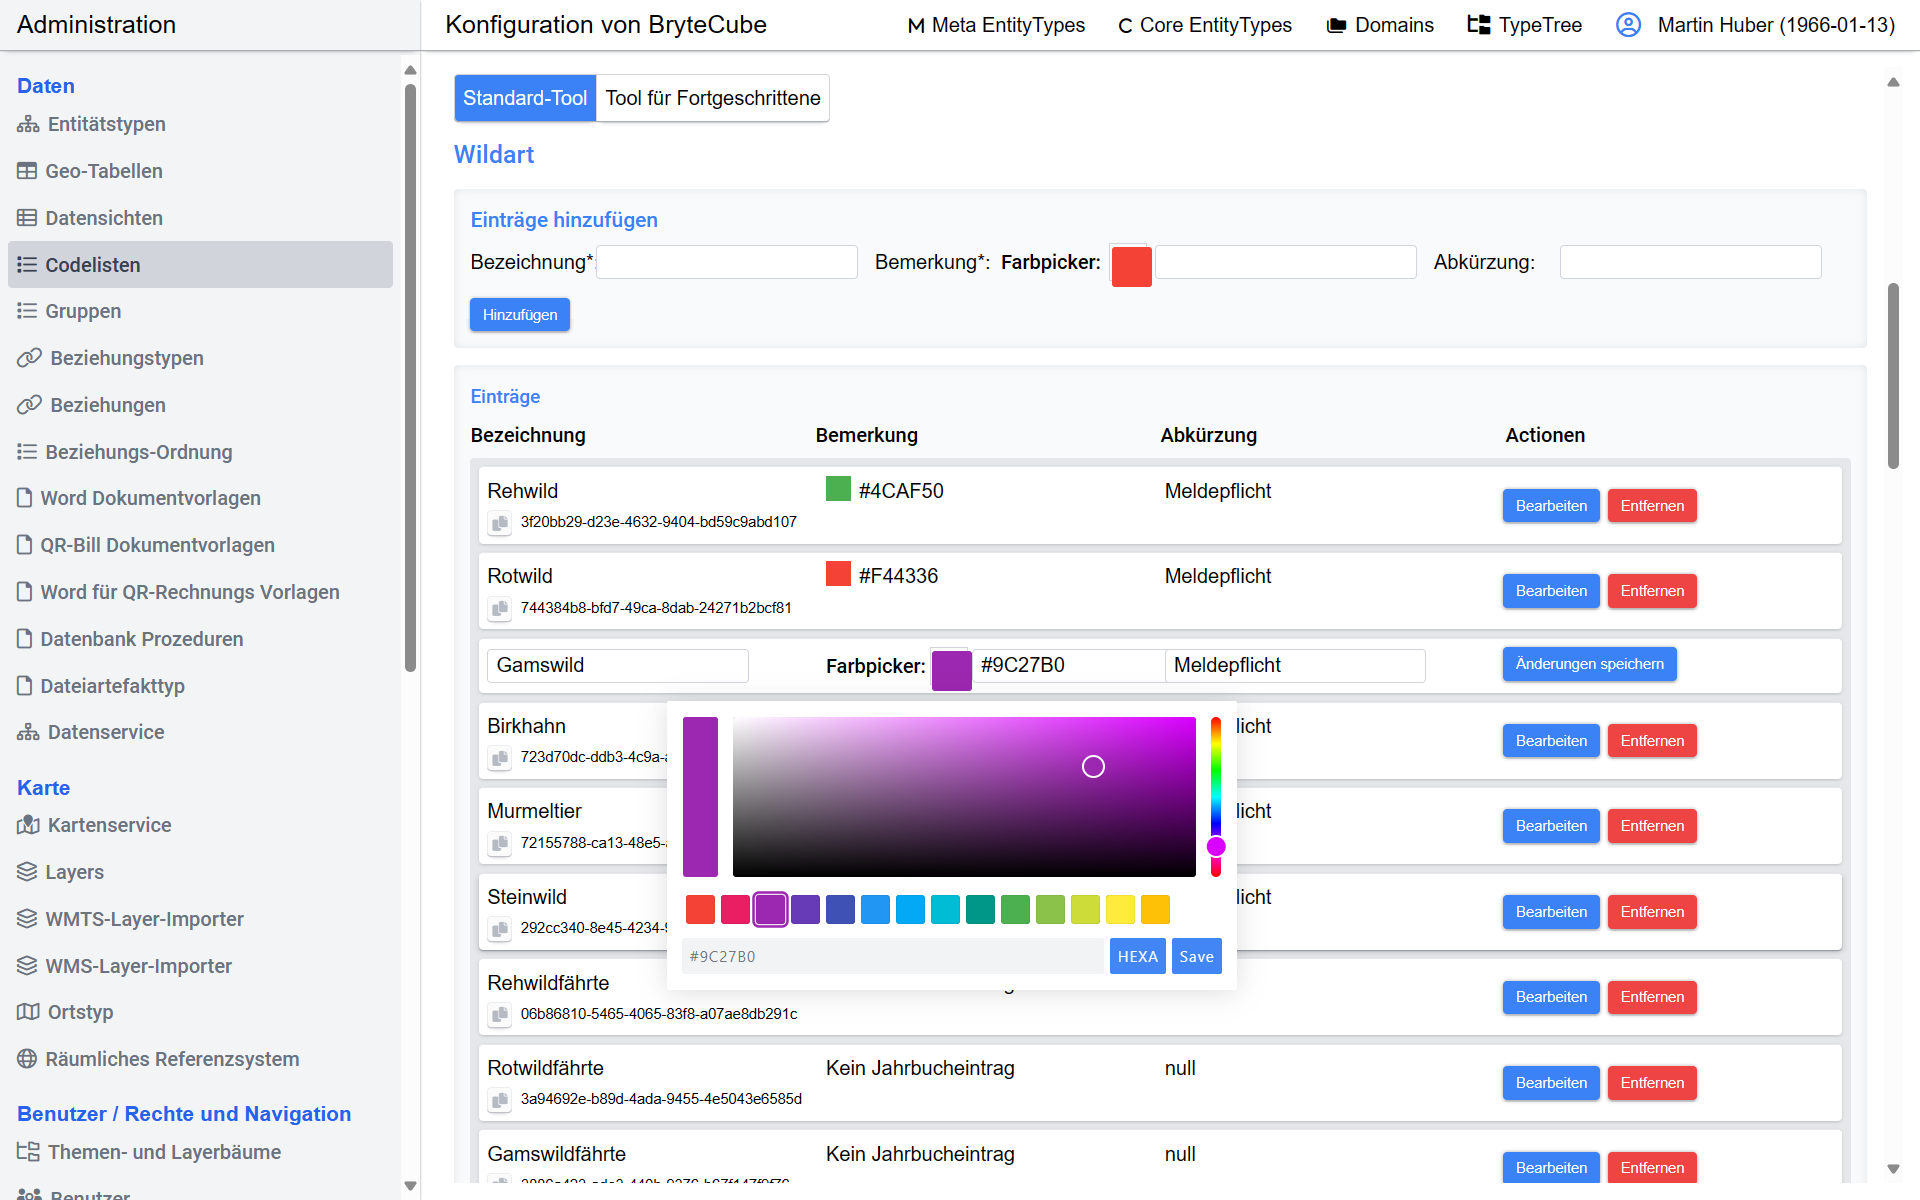Open red Farbpicker swatch in Einträge hinzufügen

(1131, 266)
